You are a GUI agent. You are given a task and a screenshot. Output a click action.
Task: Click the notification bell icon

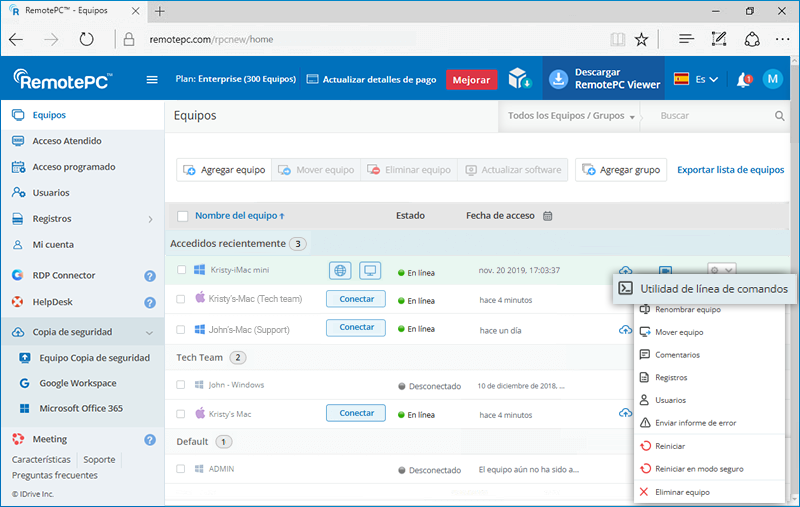tap(743, 80)
